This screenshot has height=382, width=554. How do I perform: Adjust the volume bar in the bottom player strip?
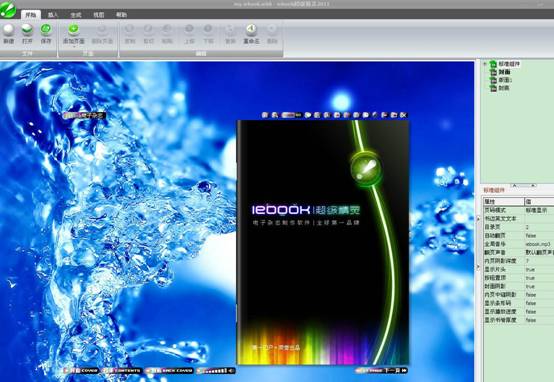click(x=214, y=371)
